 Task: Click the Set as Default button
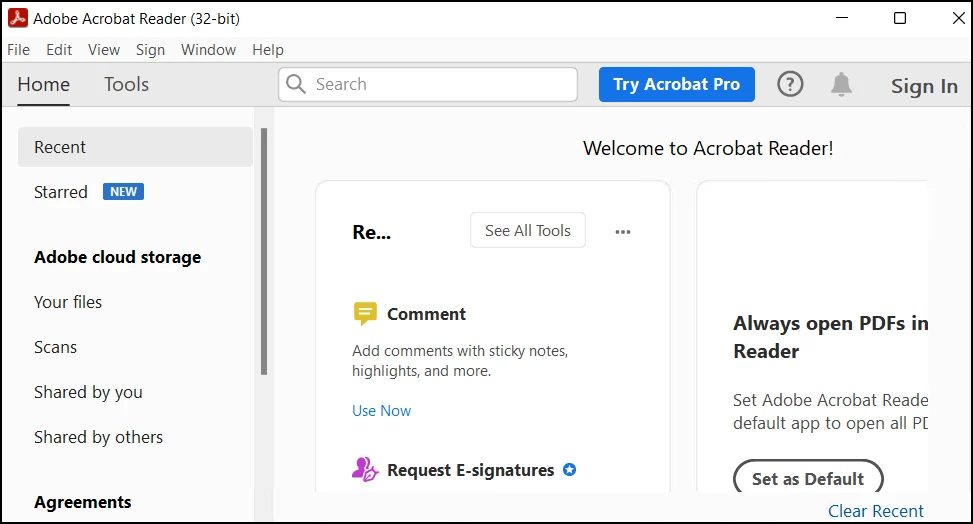[x=808, y=478]
